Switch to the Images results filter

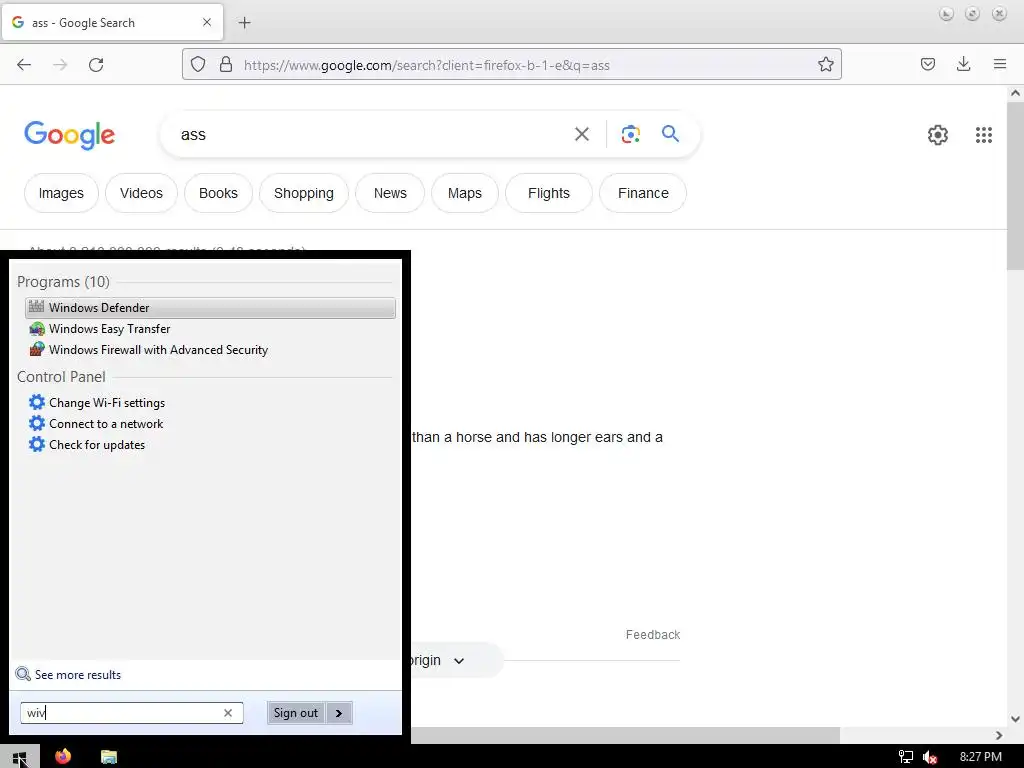click(x=61, y=193)
